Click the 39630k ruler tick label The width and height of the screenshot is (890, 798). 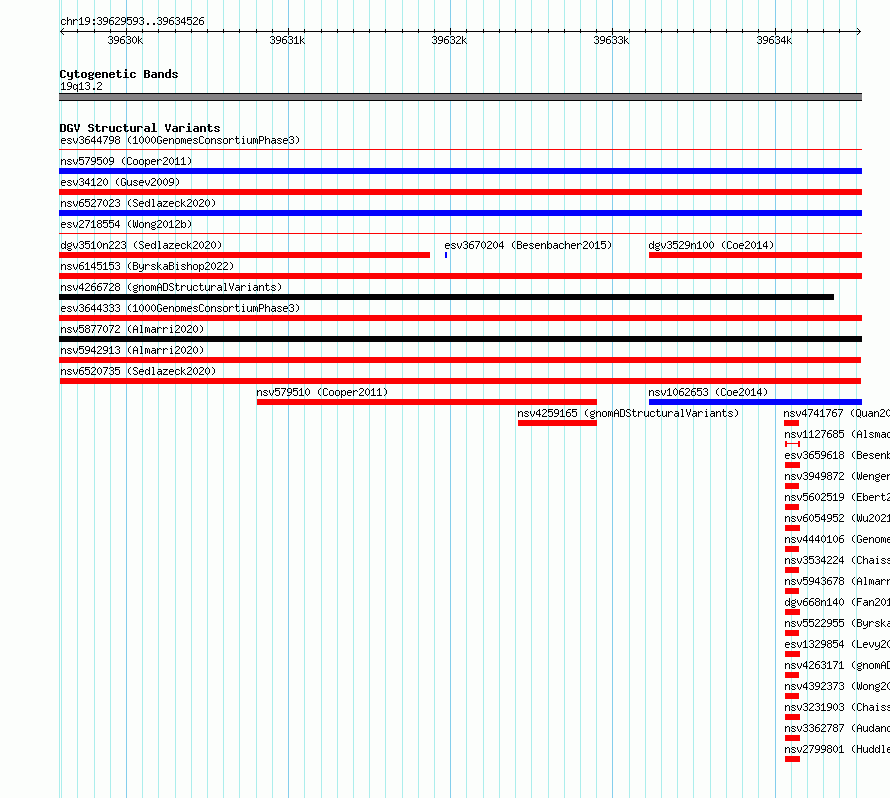pos(125,40)
